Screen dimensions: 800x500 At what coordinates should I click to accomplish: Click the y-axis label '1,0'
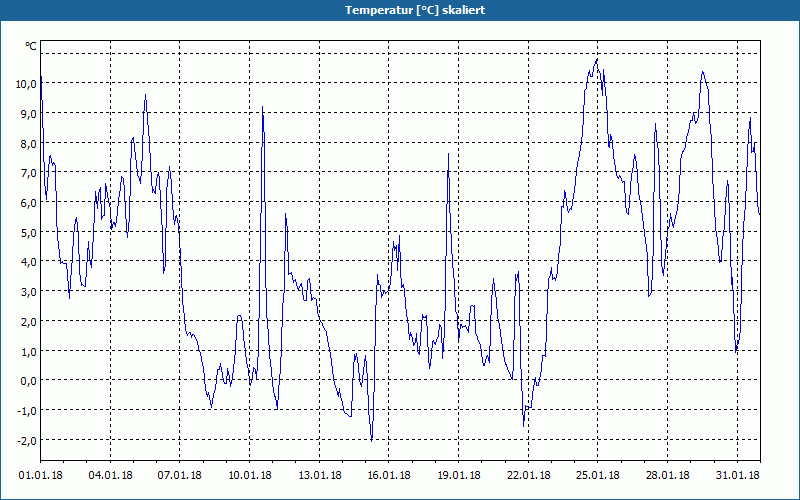(29, 352)
